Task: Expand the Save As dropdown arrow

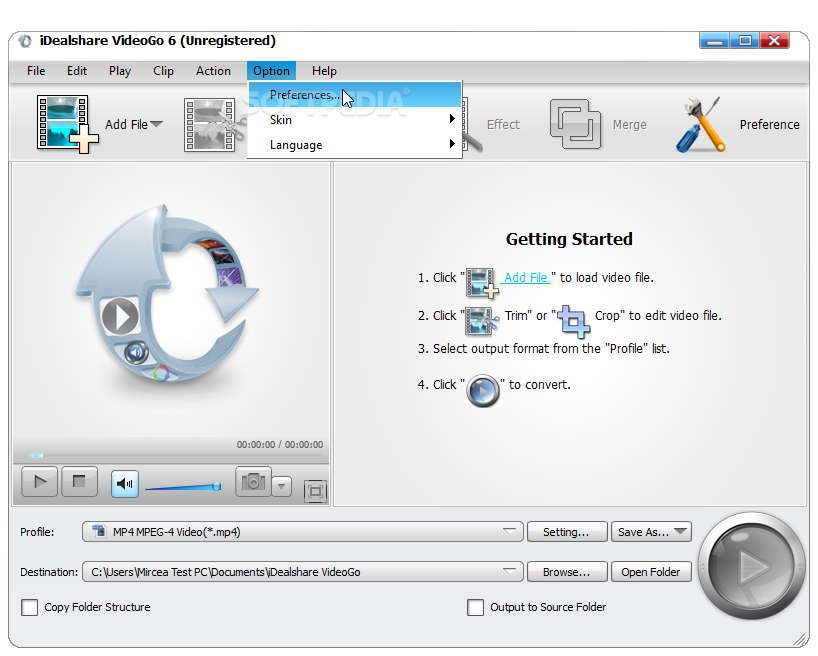Action: point(680,531)
